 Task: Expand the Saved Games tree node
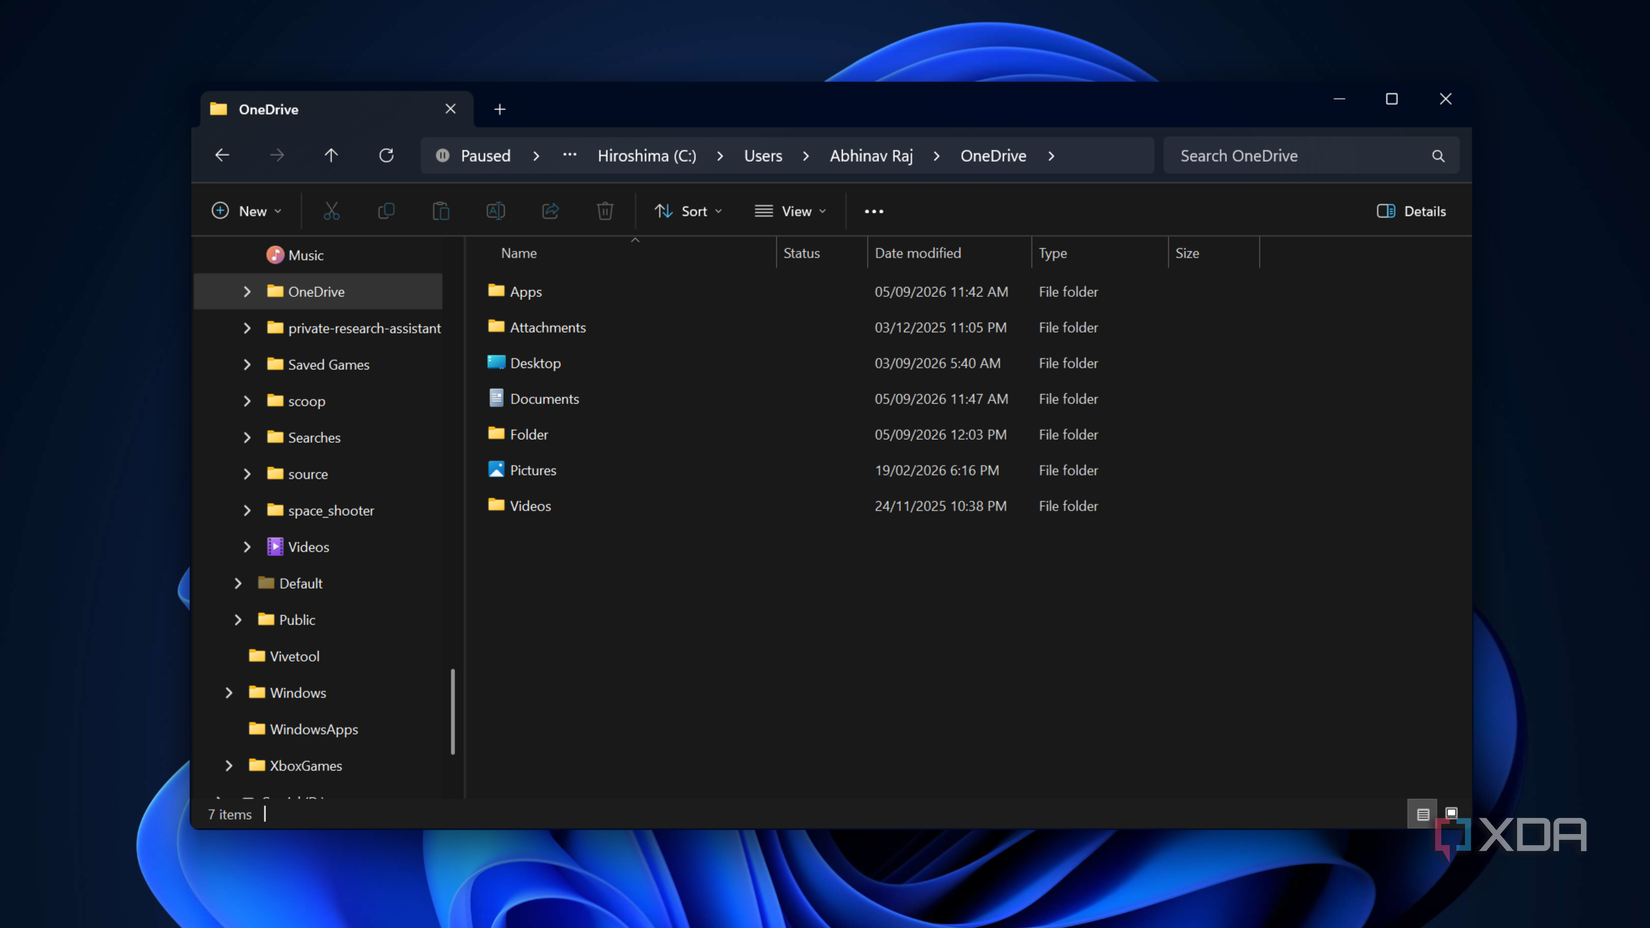click(x=247, y=365)
